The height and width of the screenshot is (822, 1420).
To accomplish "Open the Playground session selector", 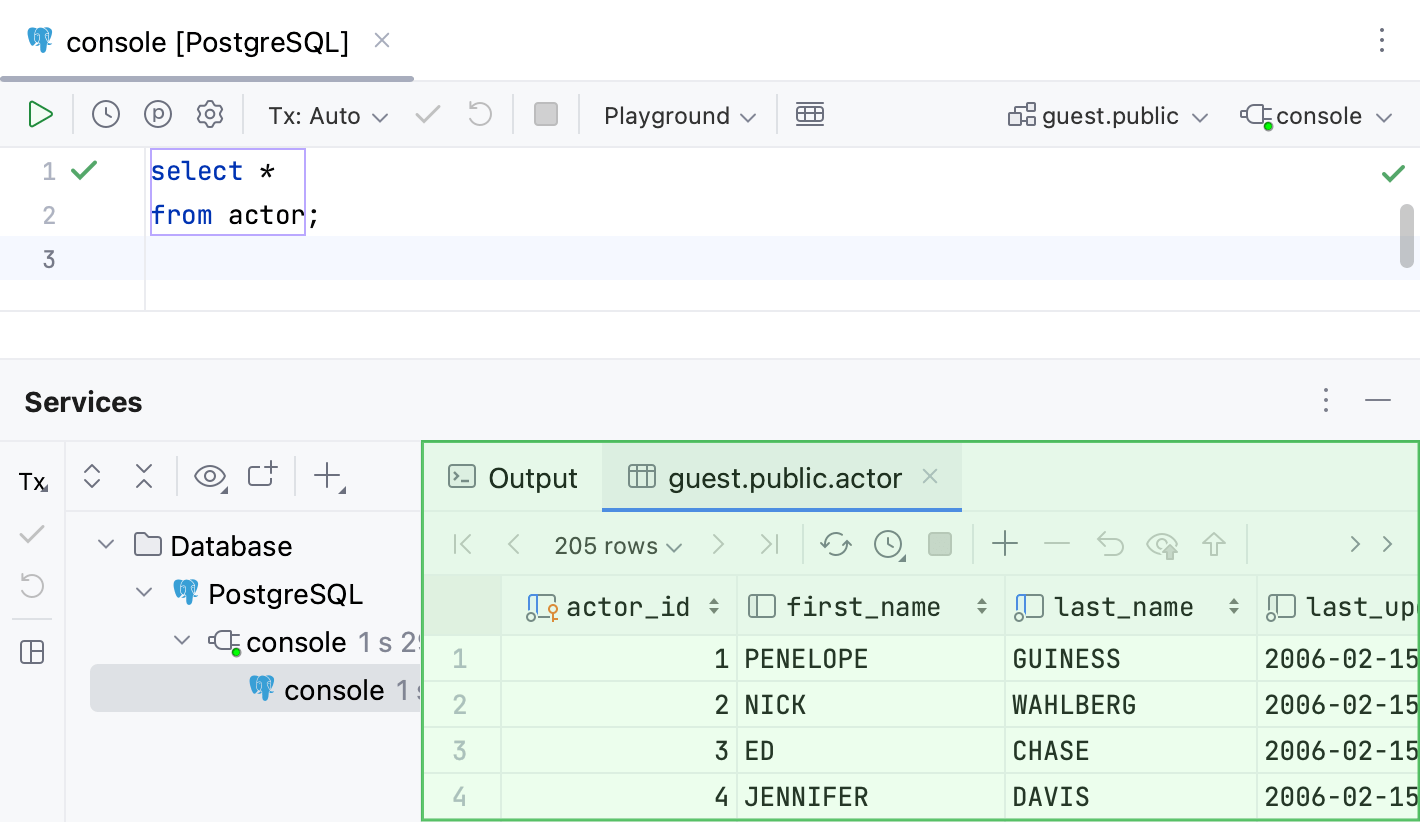I will tap(678, 114).
